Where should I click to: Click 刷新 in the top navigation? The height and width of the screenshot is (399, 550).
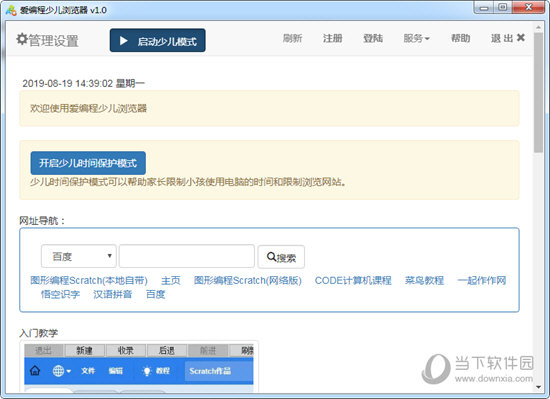point(293,38)
